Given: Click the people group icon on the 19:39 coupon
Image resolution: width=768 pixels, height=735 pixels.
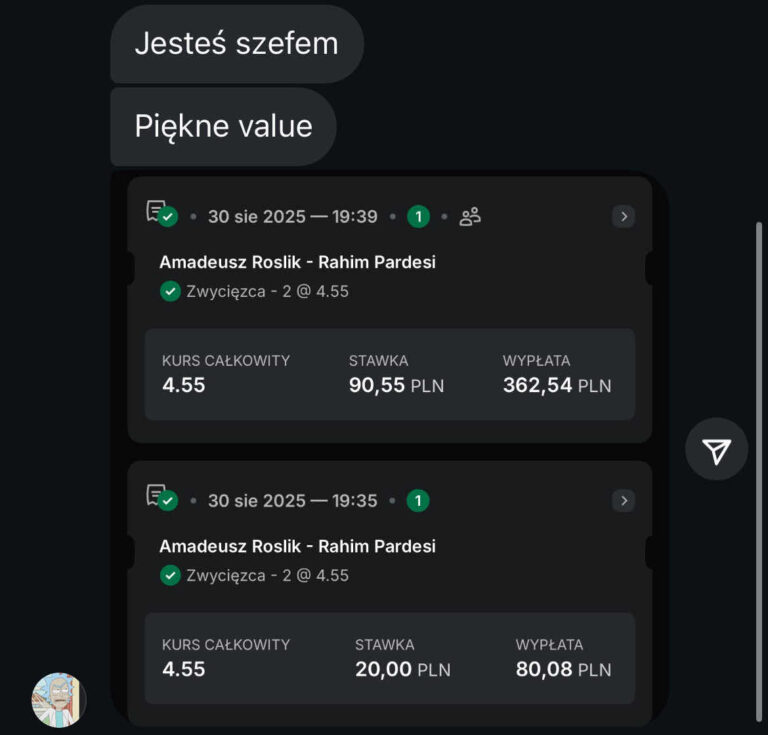Looking at the screenshot, I should click(470, 216).
